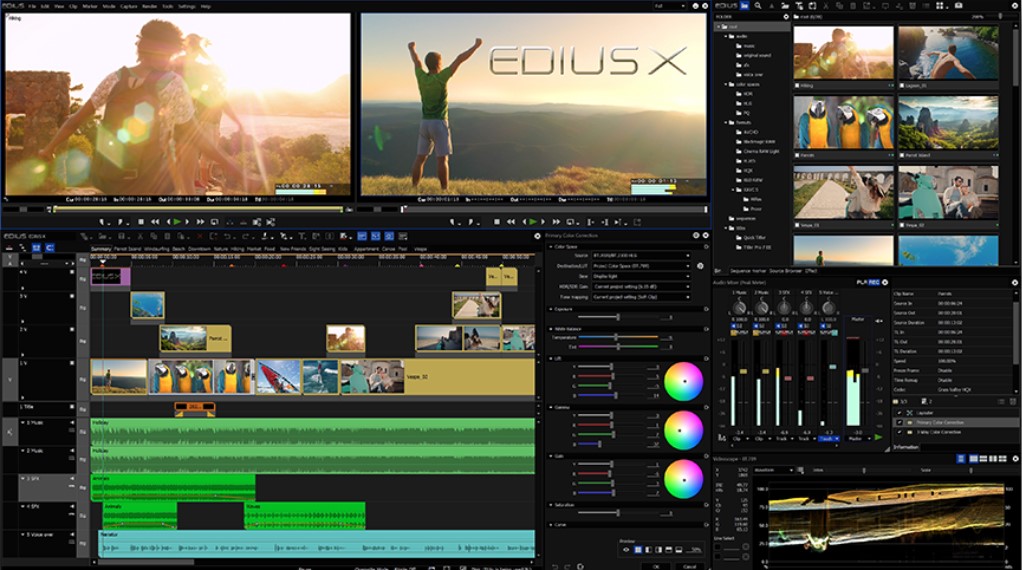Click Set In point in source Player
This screenshot has height=570, width=1022.
click(x=103, y=222)
